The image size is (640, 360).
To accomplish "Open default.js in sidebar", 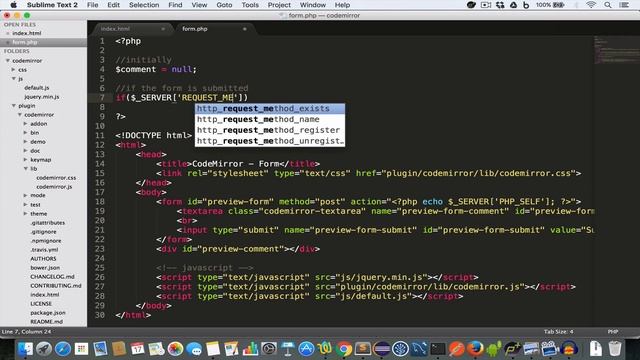I will 36,88.
